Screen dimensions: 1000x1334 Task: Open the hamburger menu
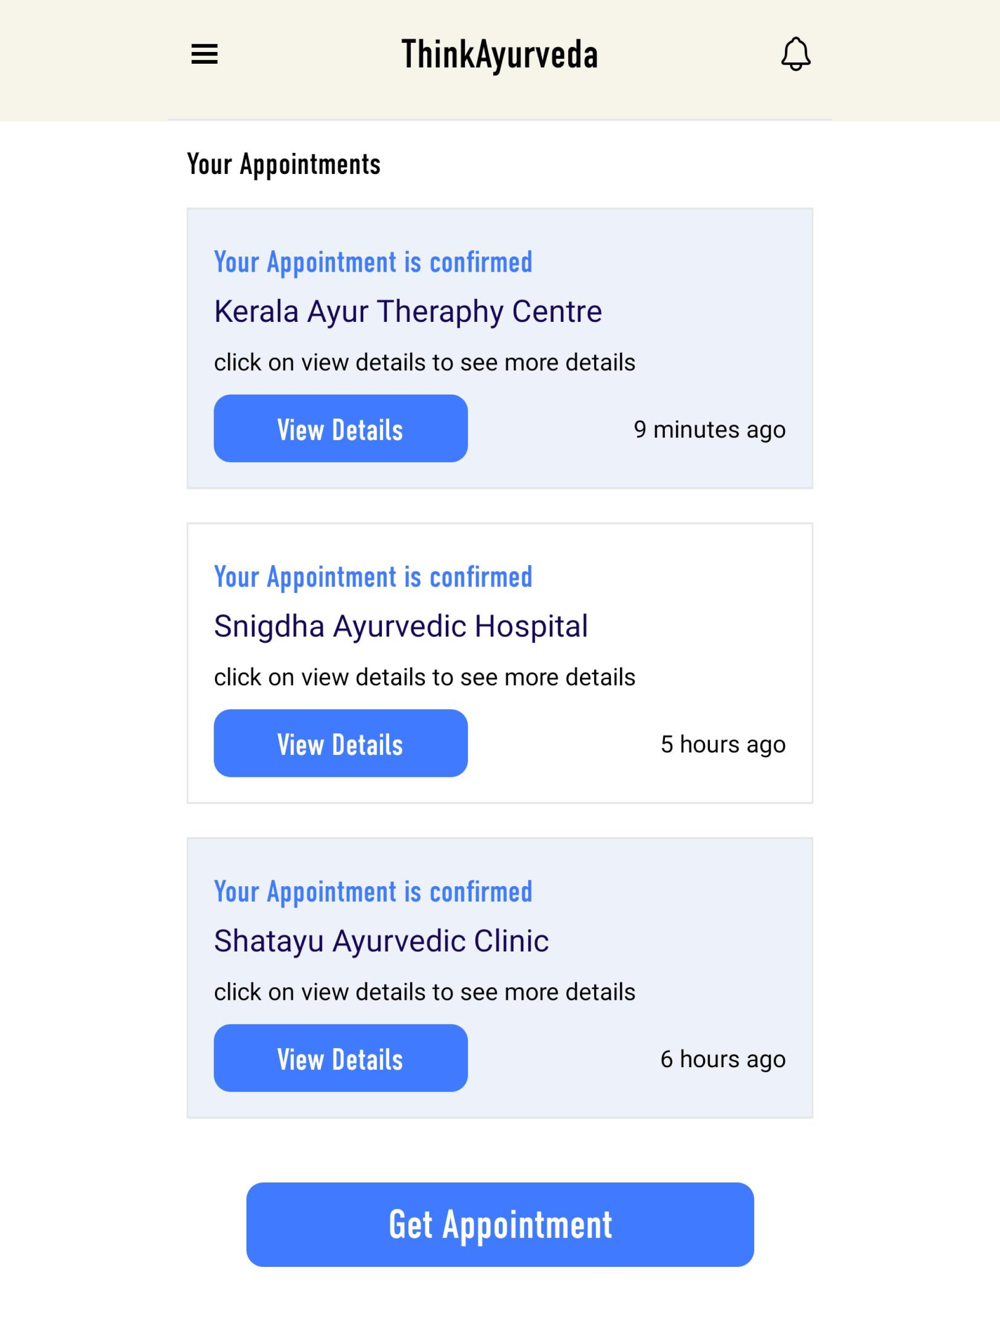[x=204, y=54]
